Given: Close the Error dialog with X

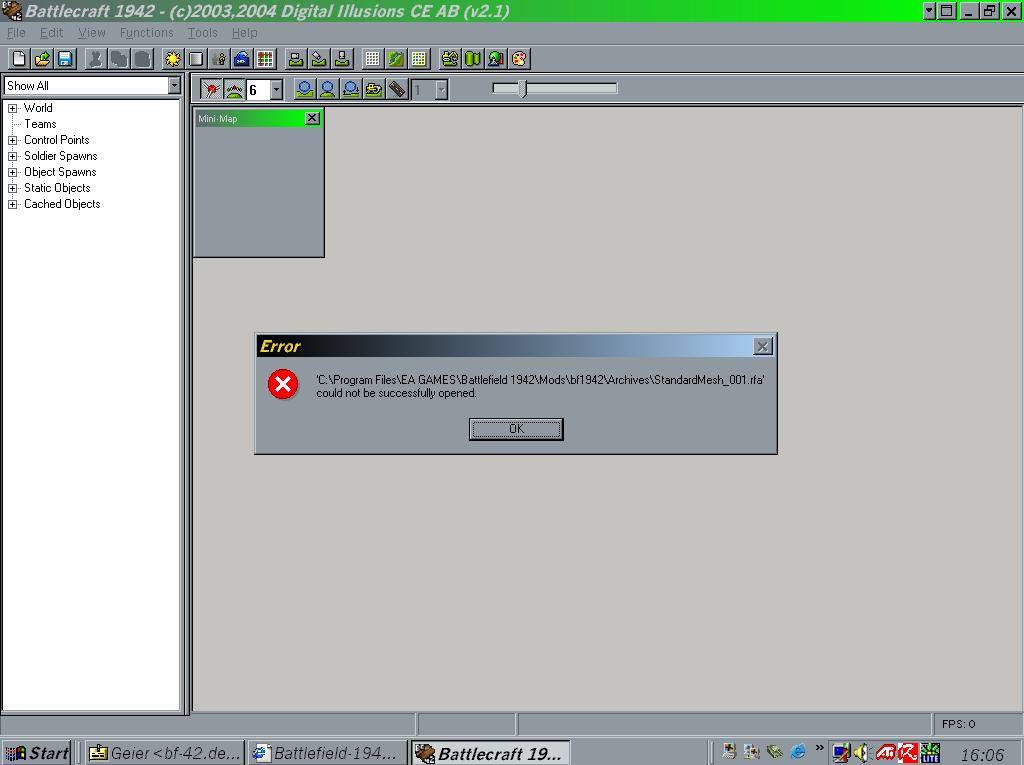Looking at the screenshot, I should pos(762,346).
